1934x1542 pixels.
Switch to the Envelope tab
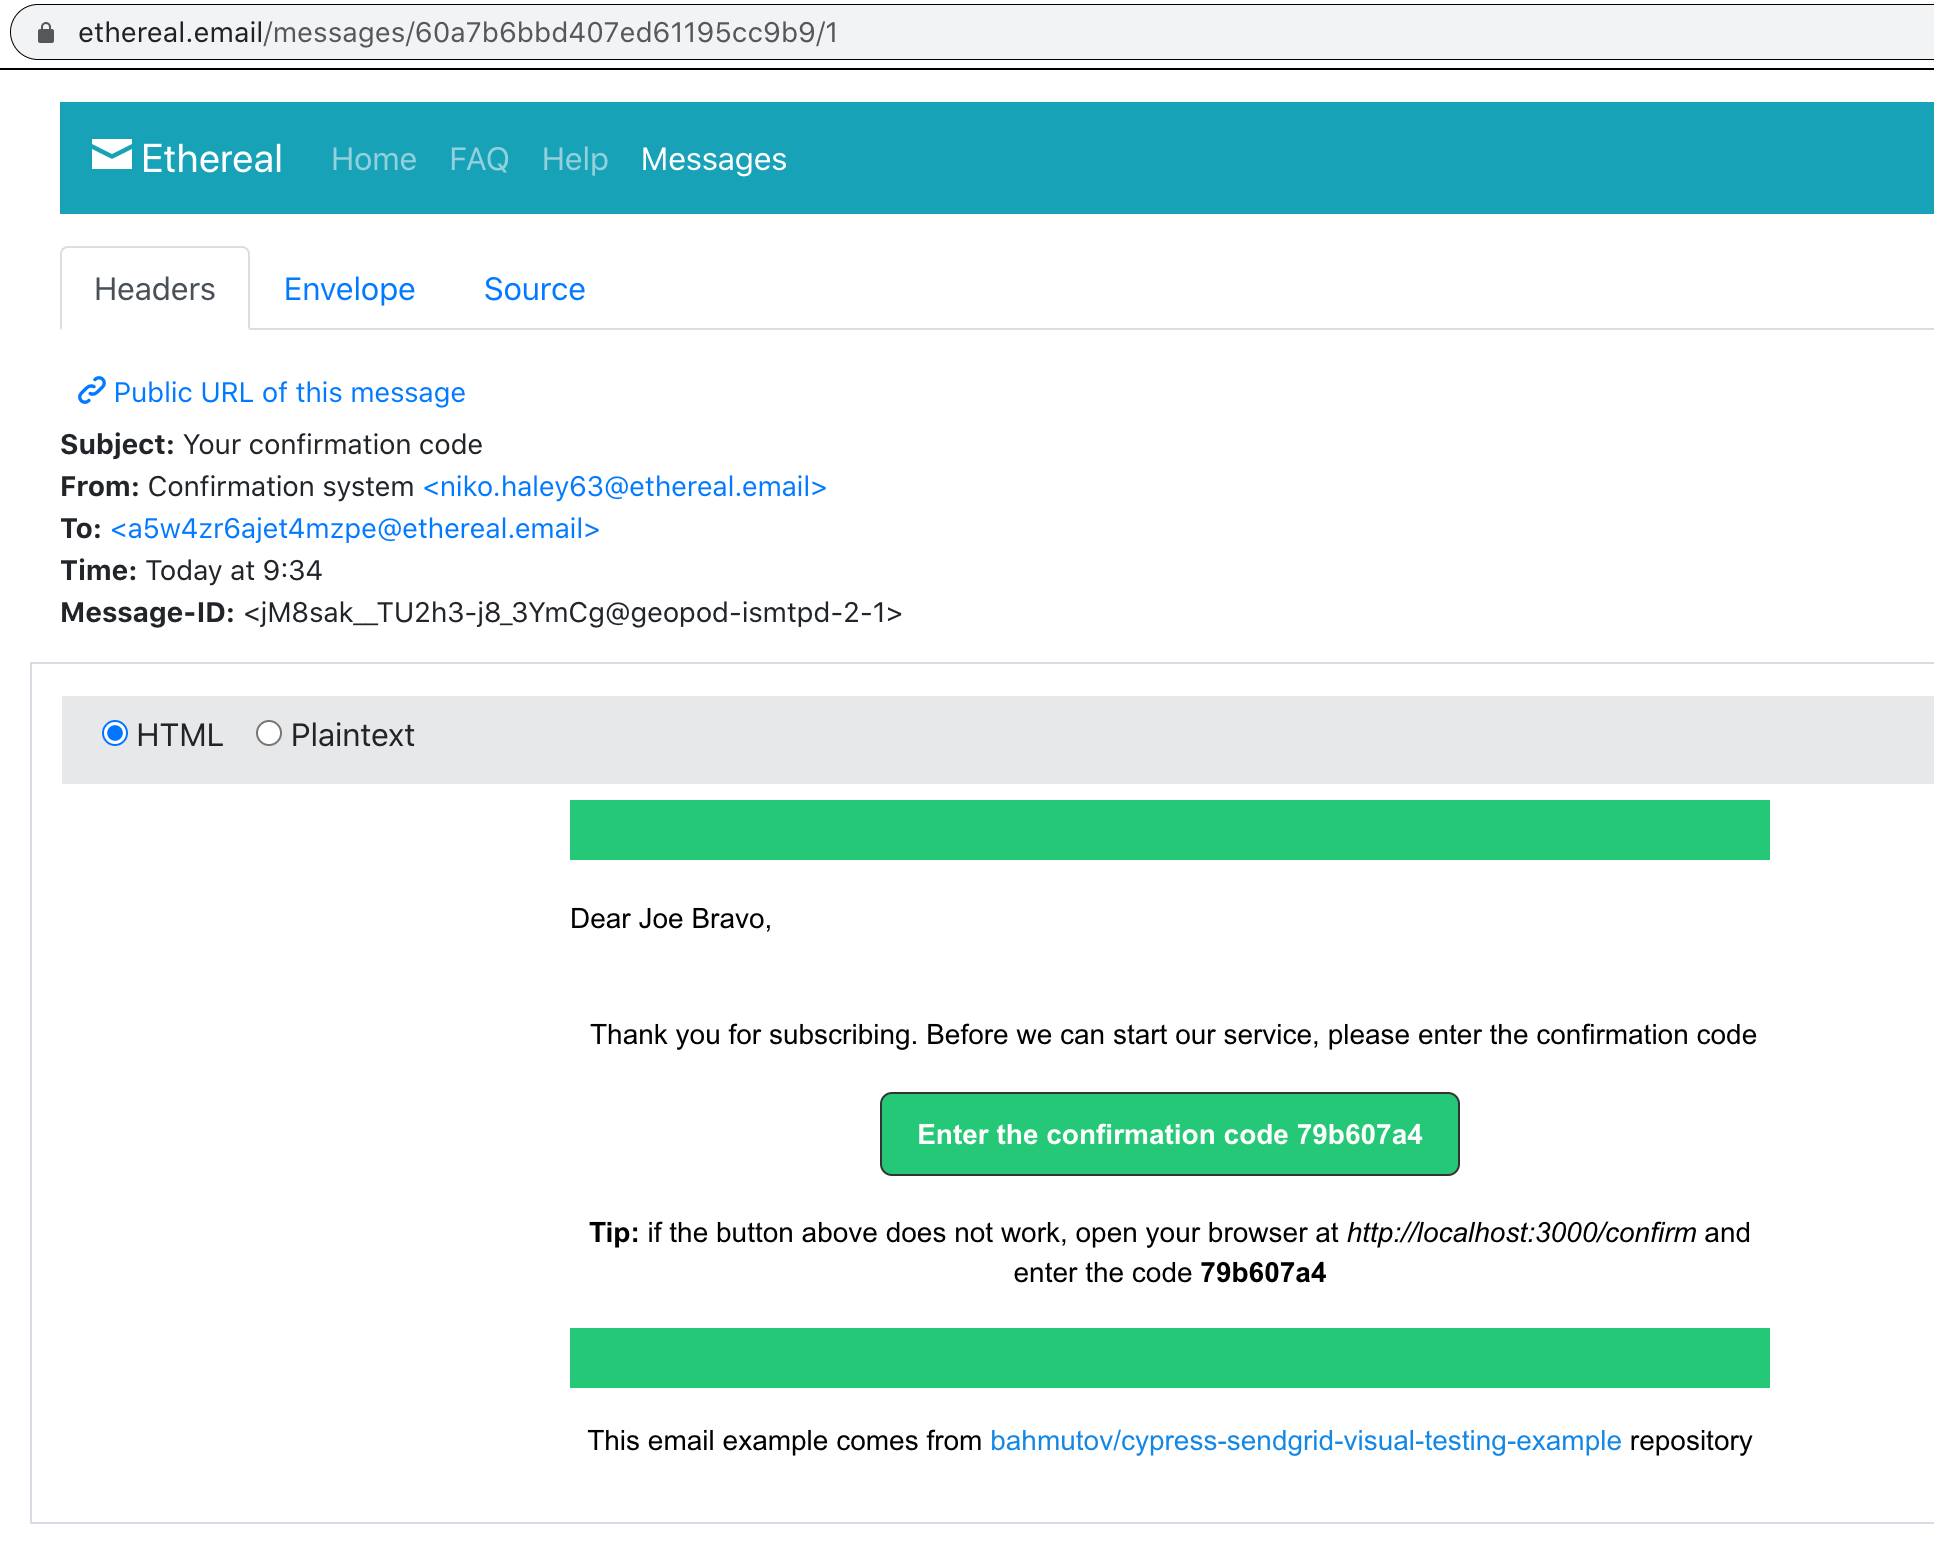pyautogui.click(x=349, y=289)
